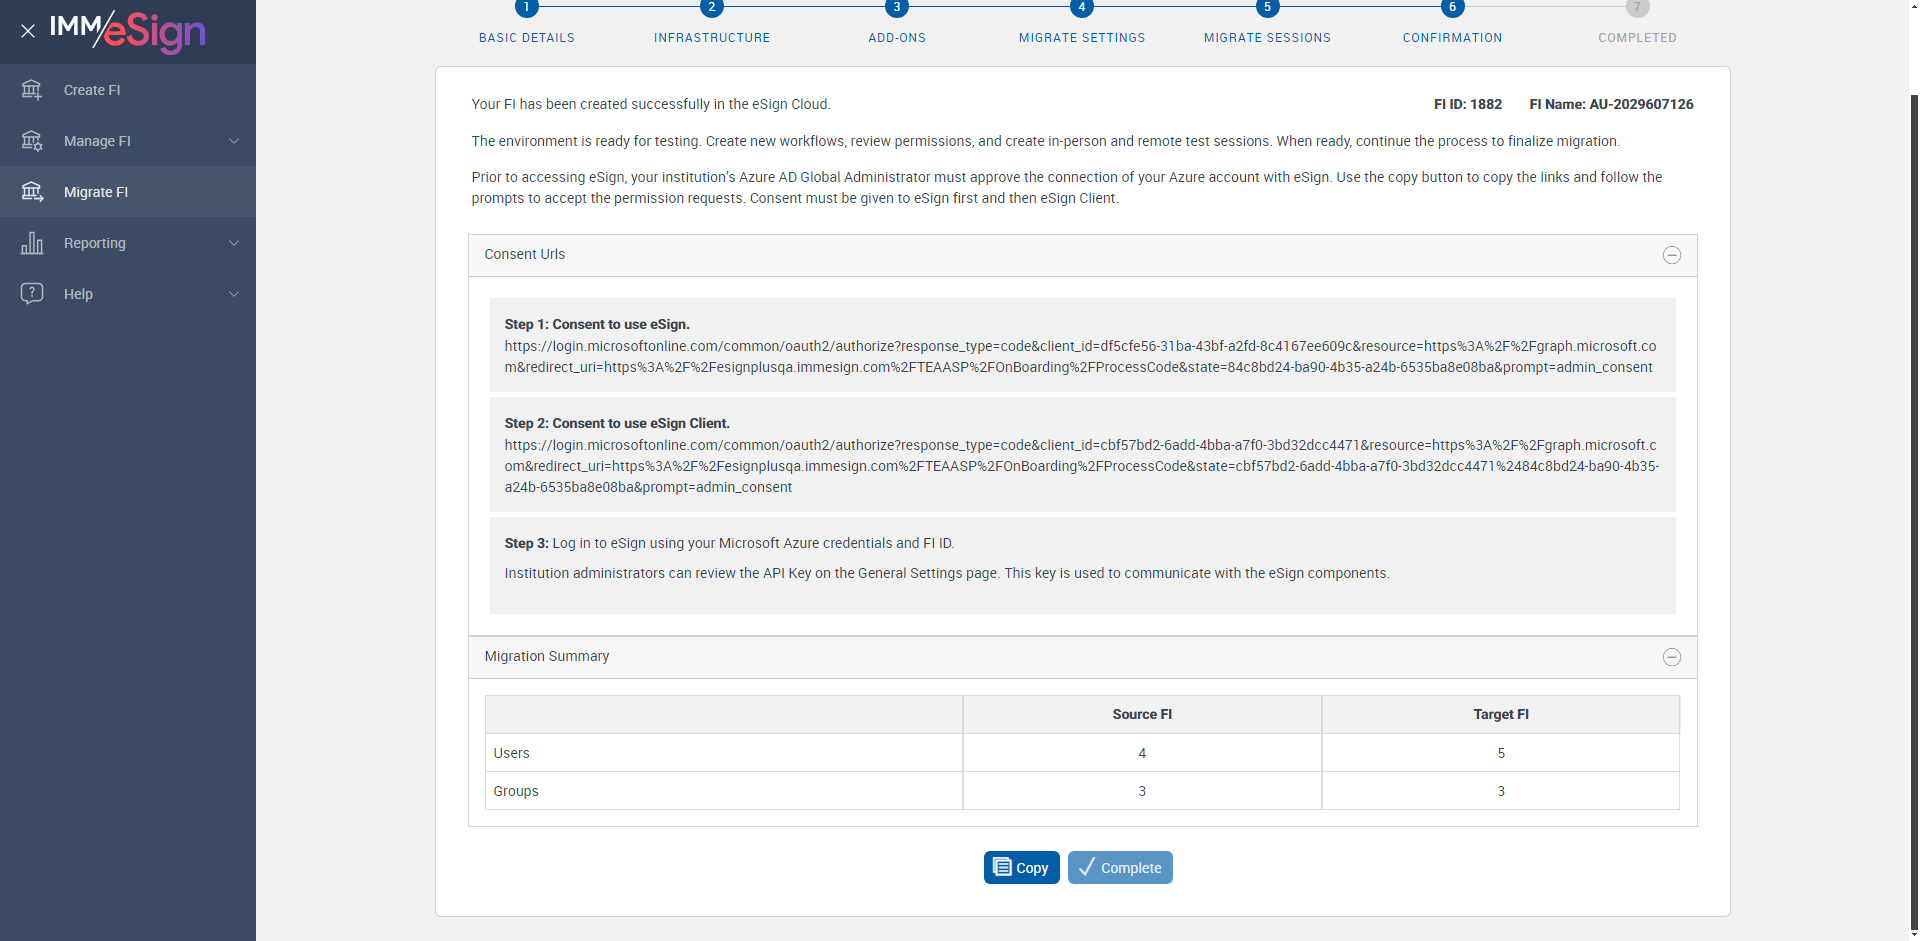Click the Step 3 log in instruction text

coord(729,543)
